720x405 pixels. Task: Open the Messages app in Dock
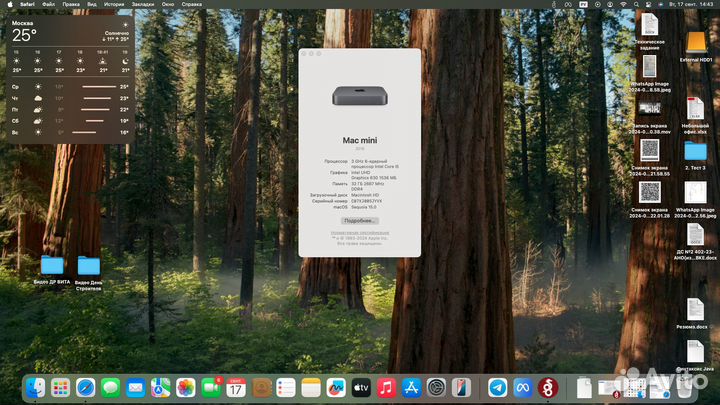click(111, 388)
